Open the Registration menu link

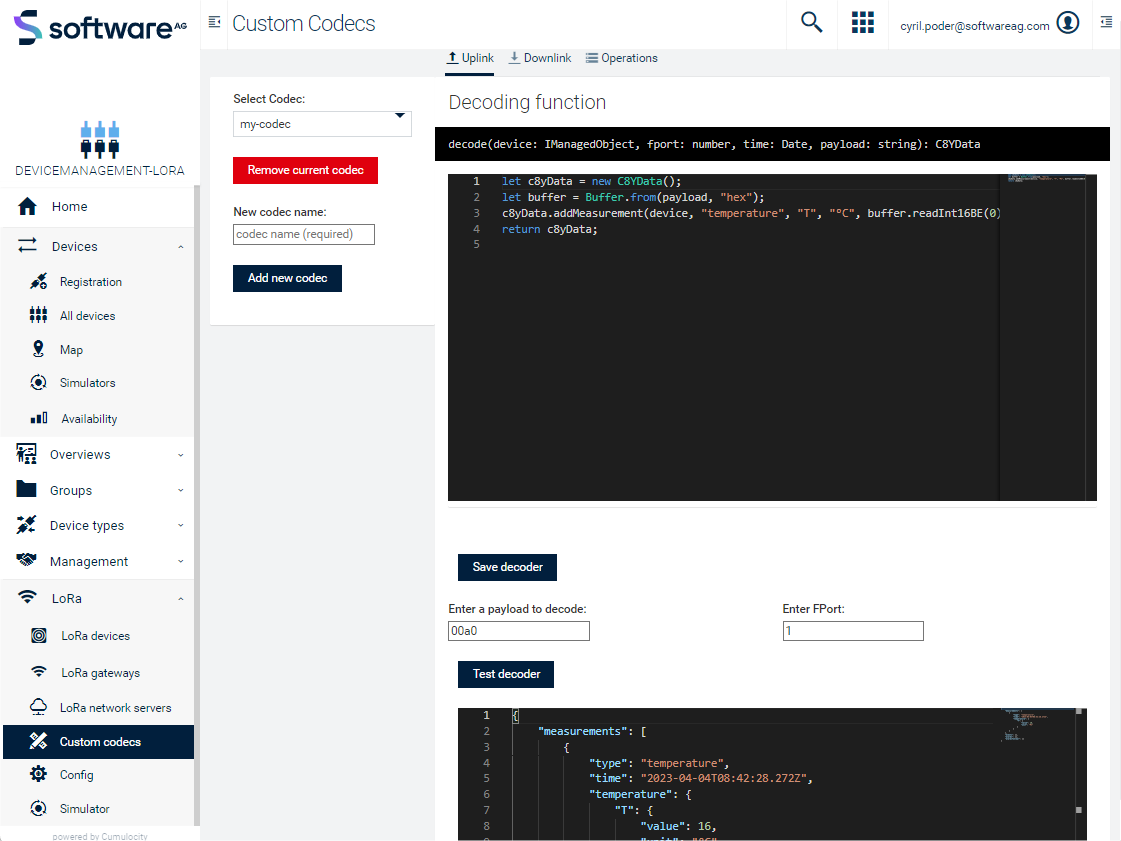[91, 282]
